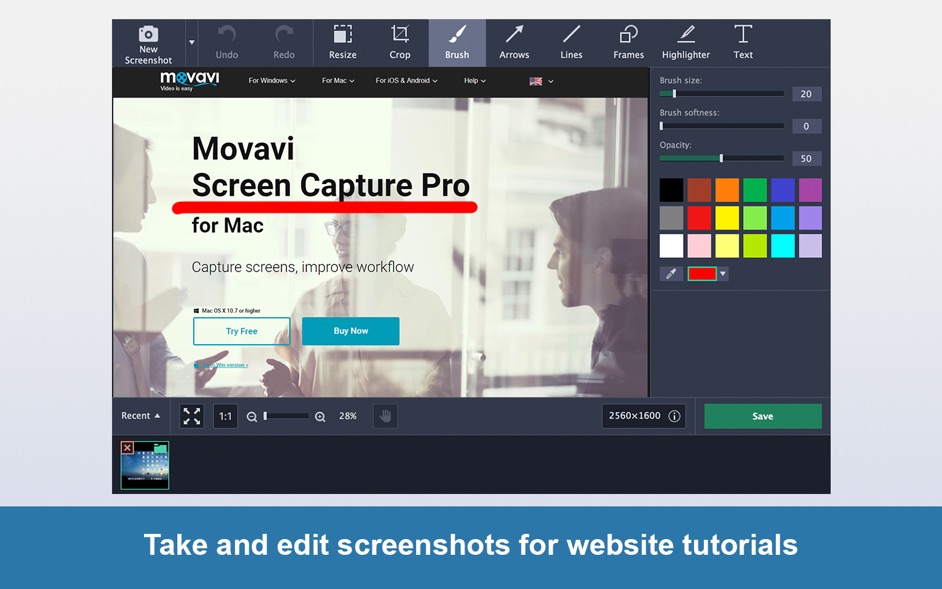Select the Frames tool
942x589 pixels.
[628, 43]
